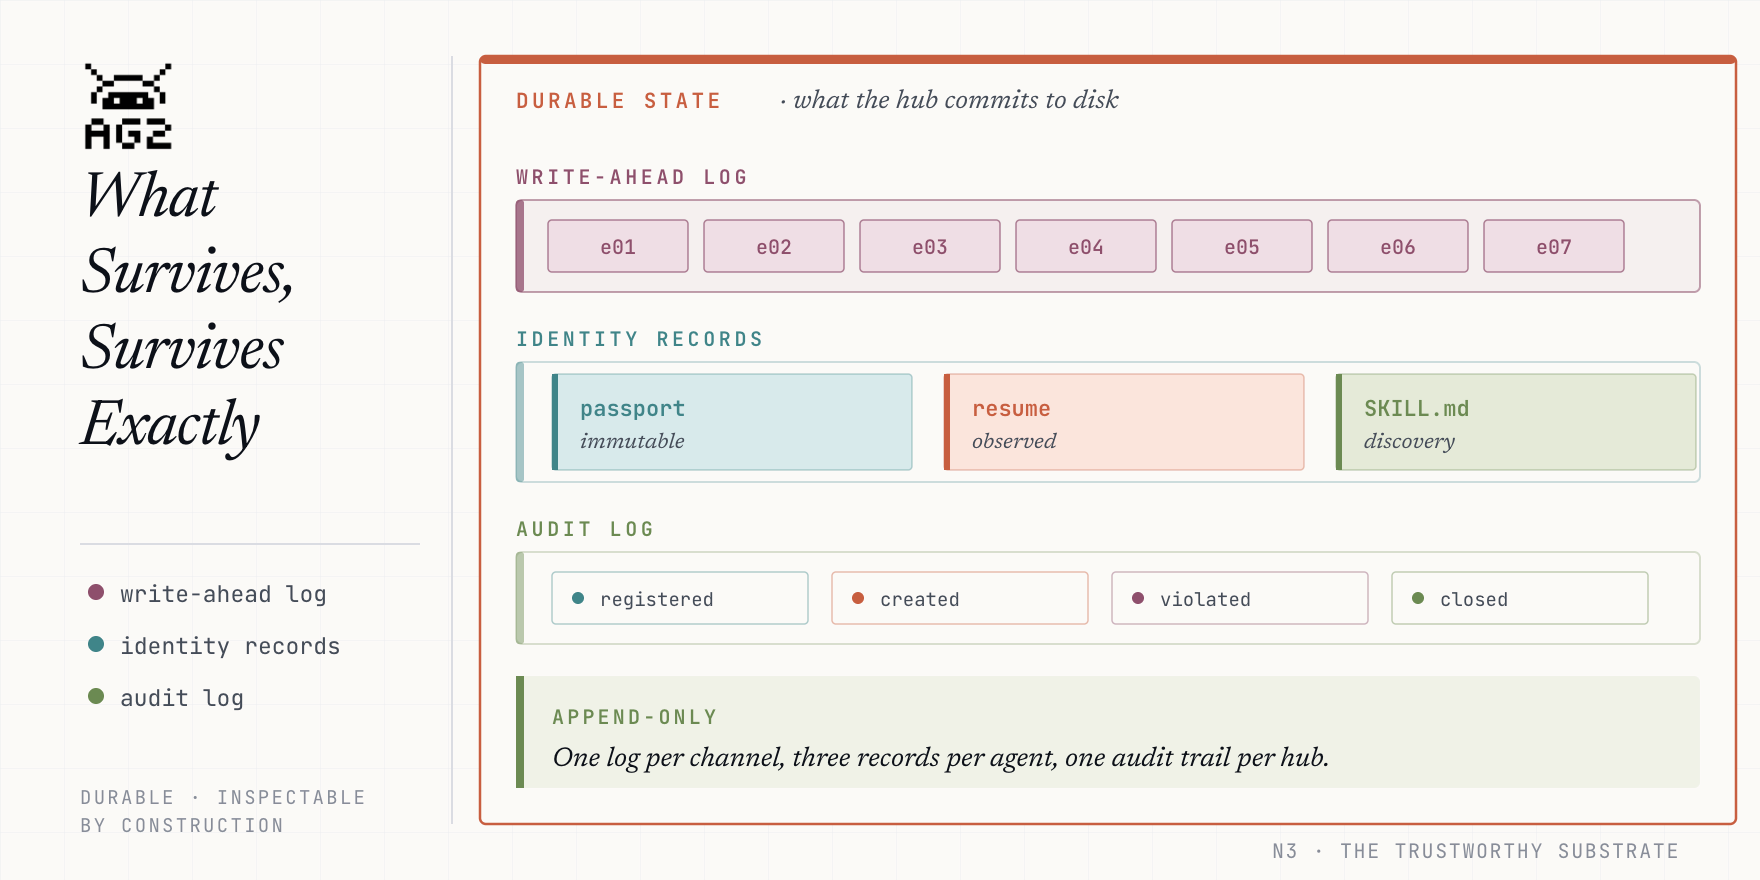The width and height of the screenshot is (1760, 880).
Task: Click the purple write-ahead log legend dot
Action: 96,592
